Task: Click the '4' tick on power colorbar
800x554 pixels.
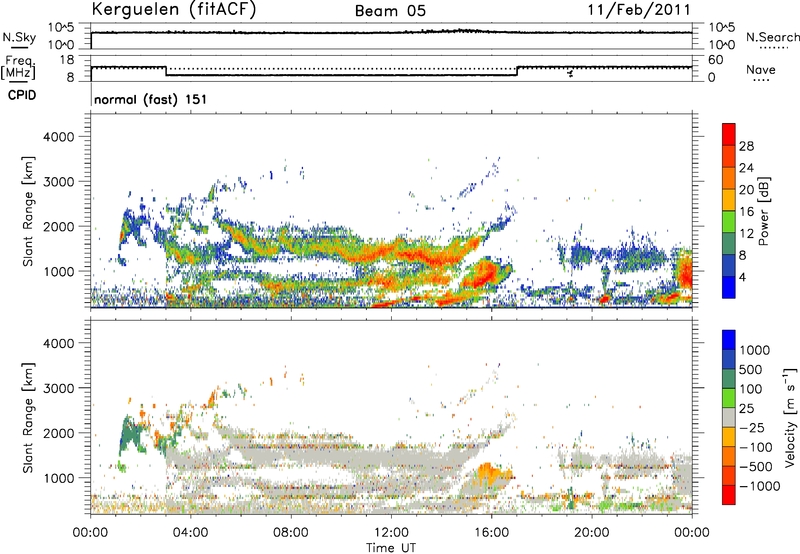Action: 743,278
